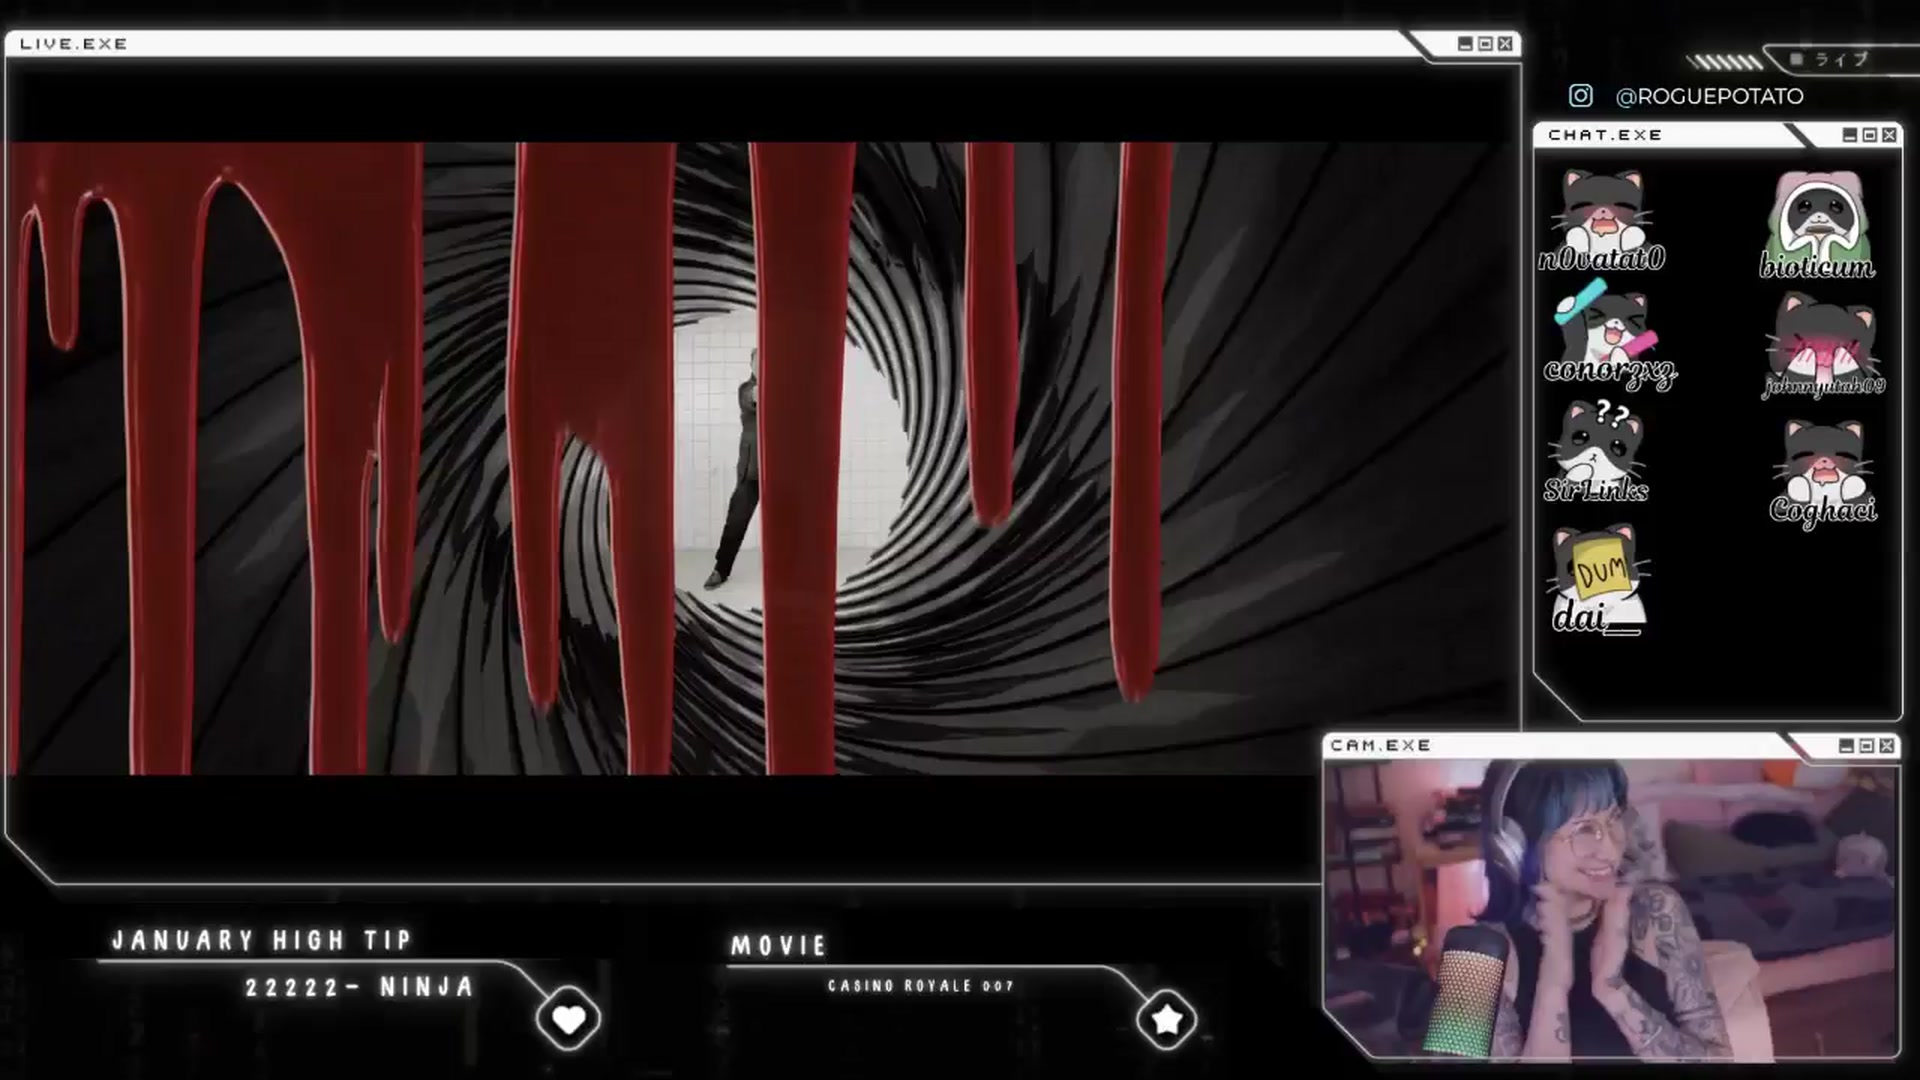This screenshot has height=1080, width=1920.
Task: Select conorzxz cat avatar in chat
Action: (1609, 337)
